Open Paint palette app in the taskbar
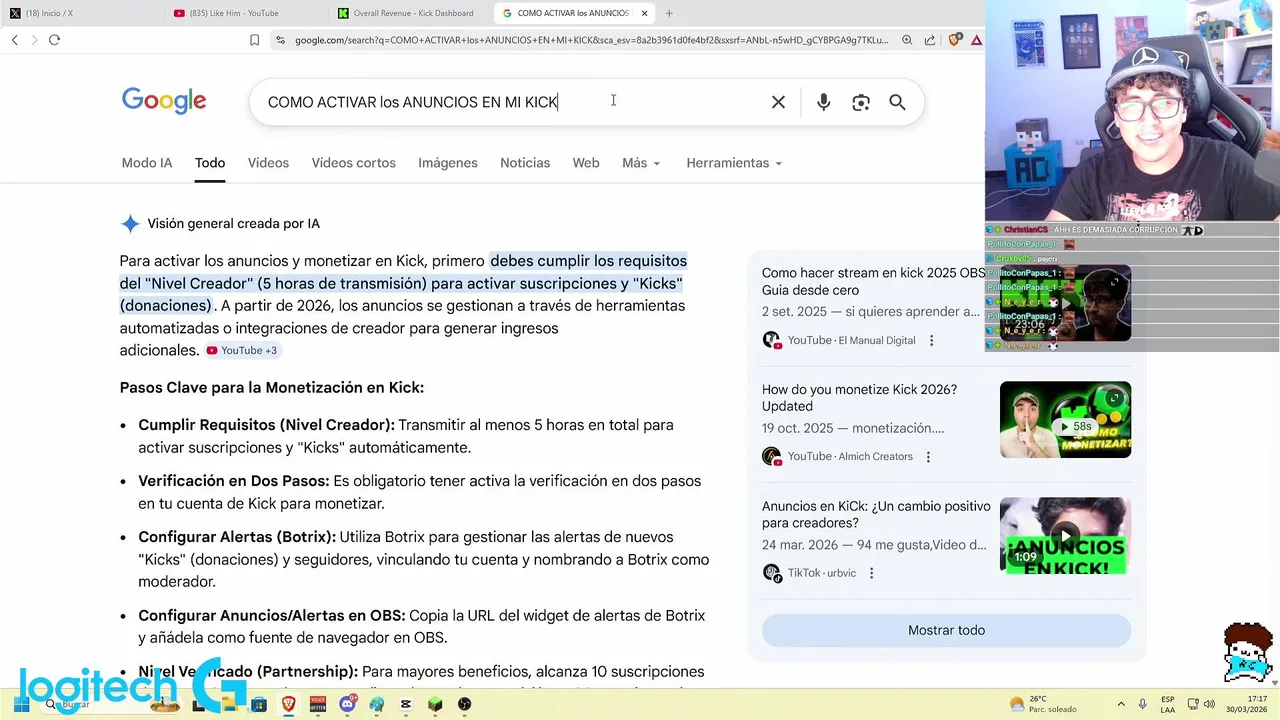The height and width of the screenshot is (720, 1280). [376, 704]
